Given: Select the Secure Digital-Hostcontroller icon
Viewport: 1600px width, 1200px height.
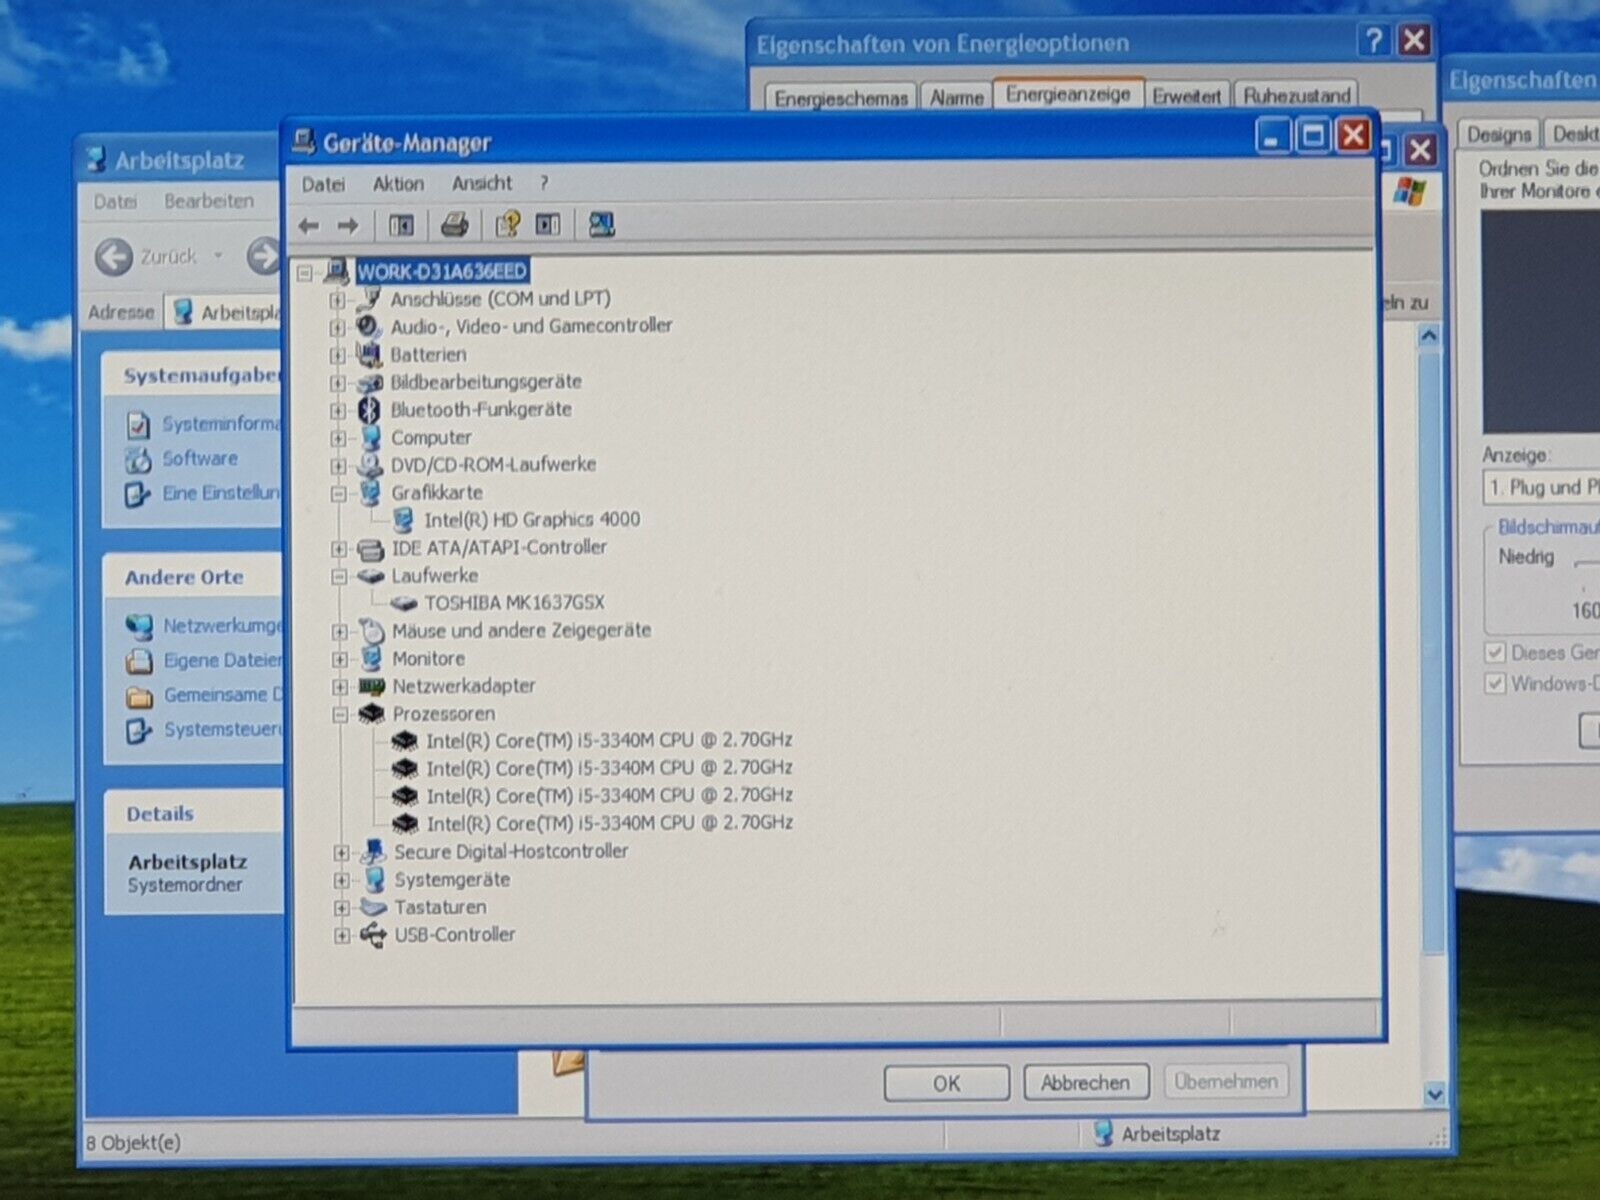Looking at the screenshot, I should tap(373, 852).
